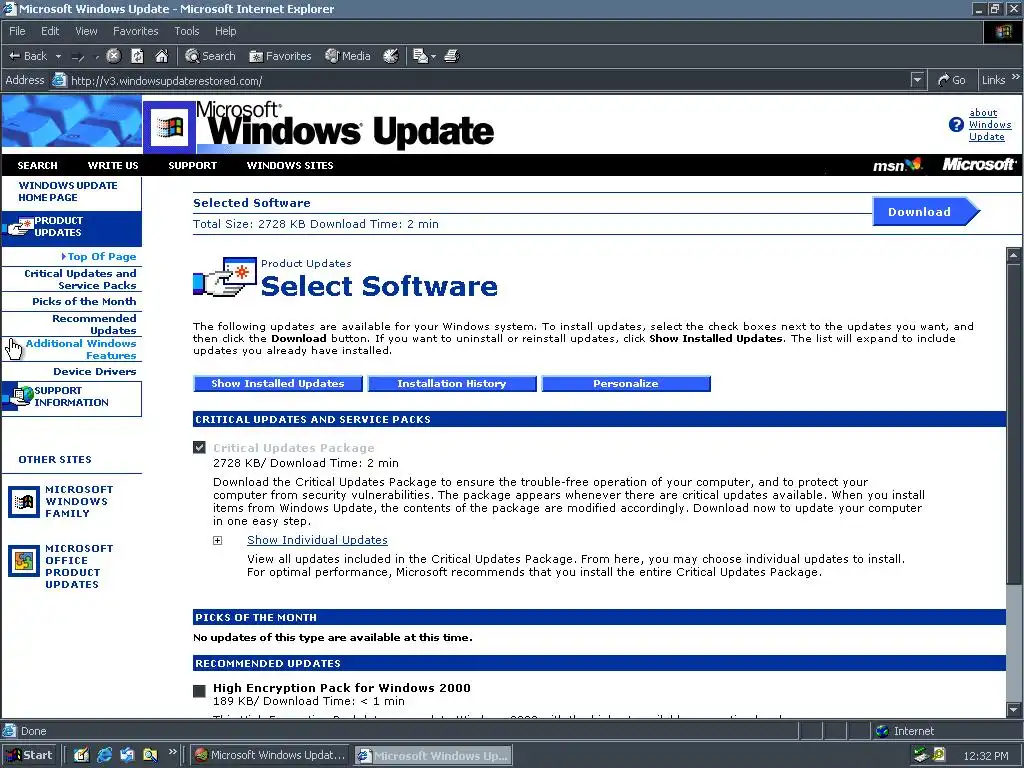Go to Recommended Updates sidebar link
Screen dimensions: 1024x768
95,324
